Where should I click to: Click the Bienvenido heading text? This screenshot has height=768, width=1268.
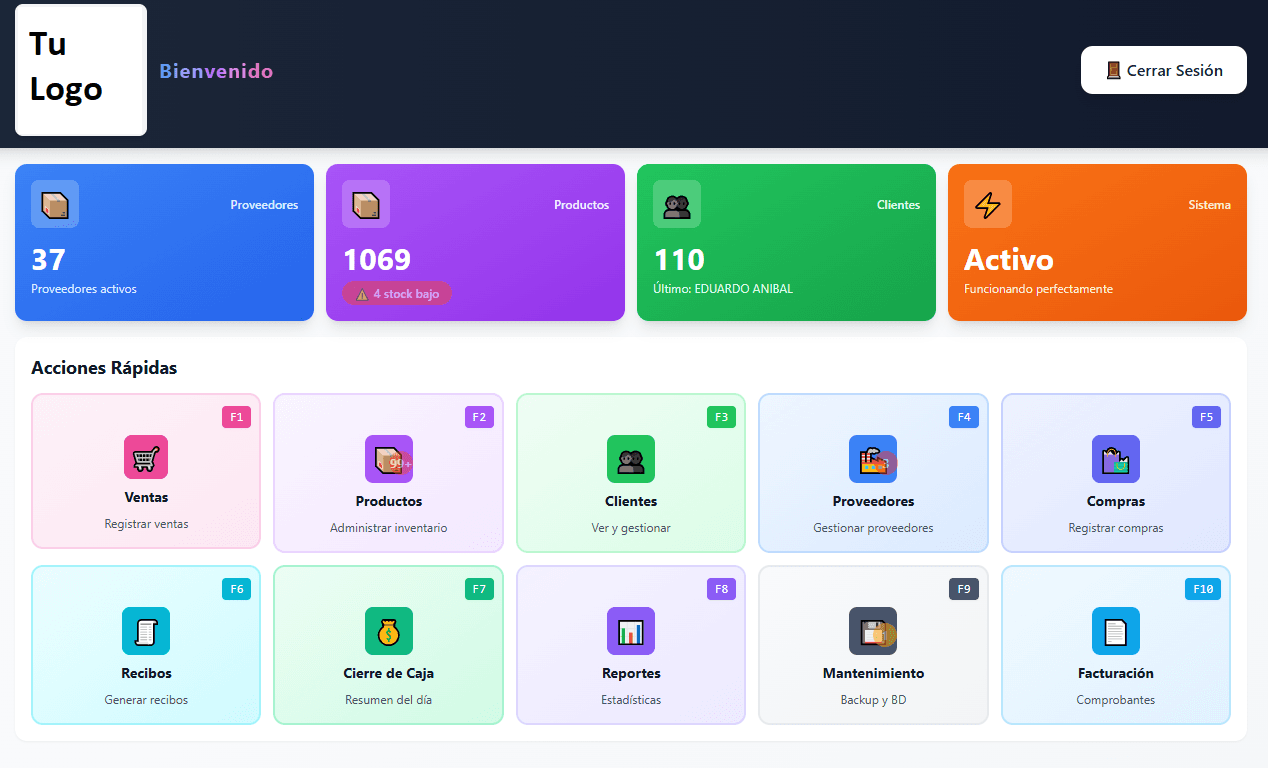(216, 71)
